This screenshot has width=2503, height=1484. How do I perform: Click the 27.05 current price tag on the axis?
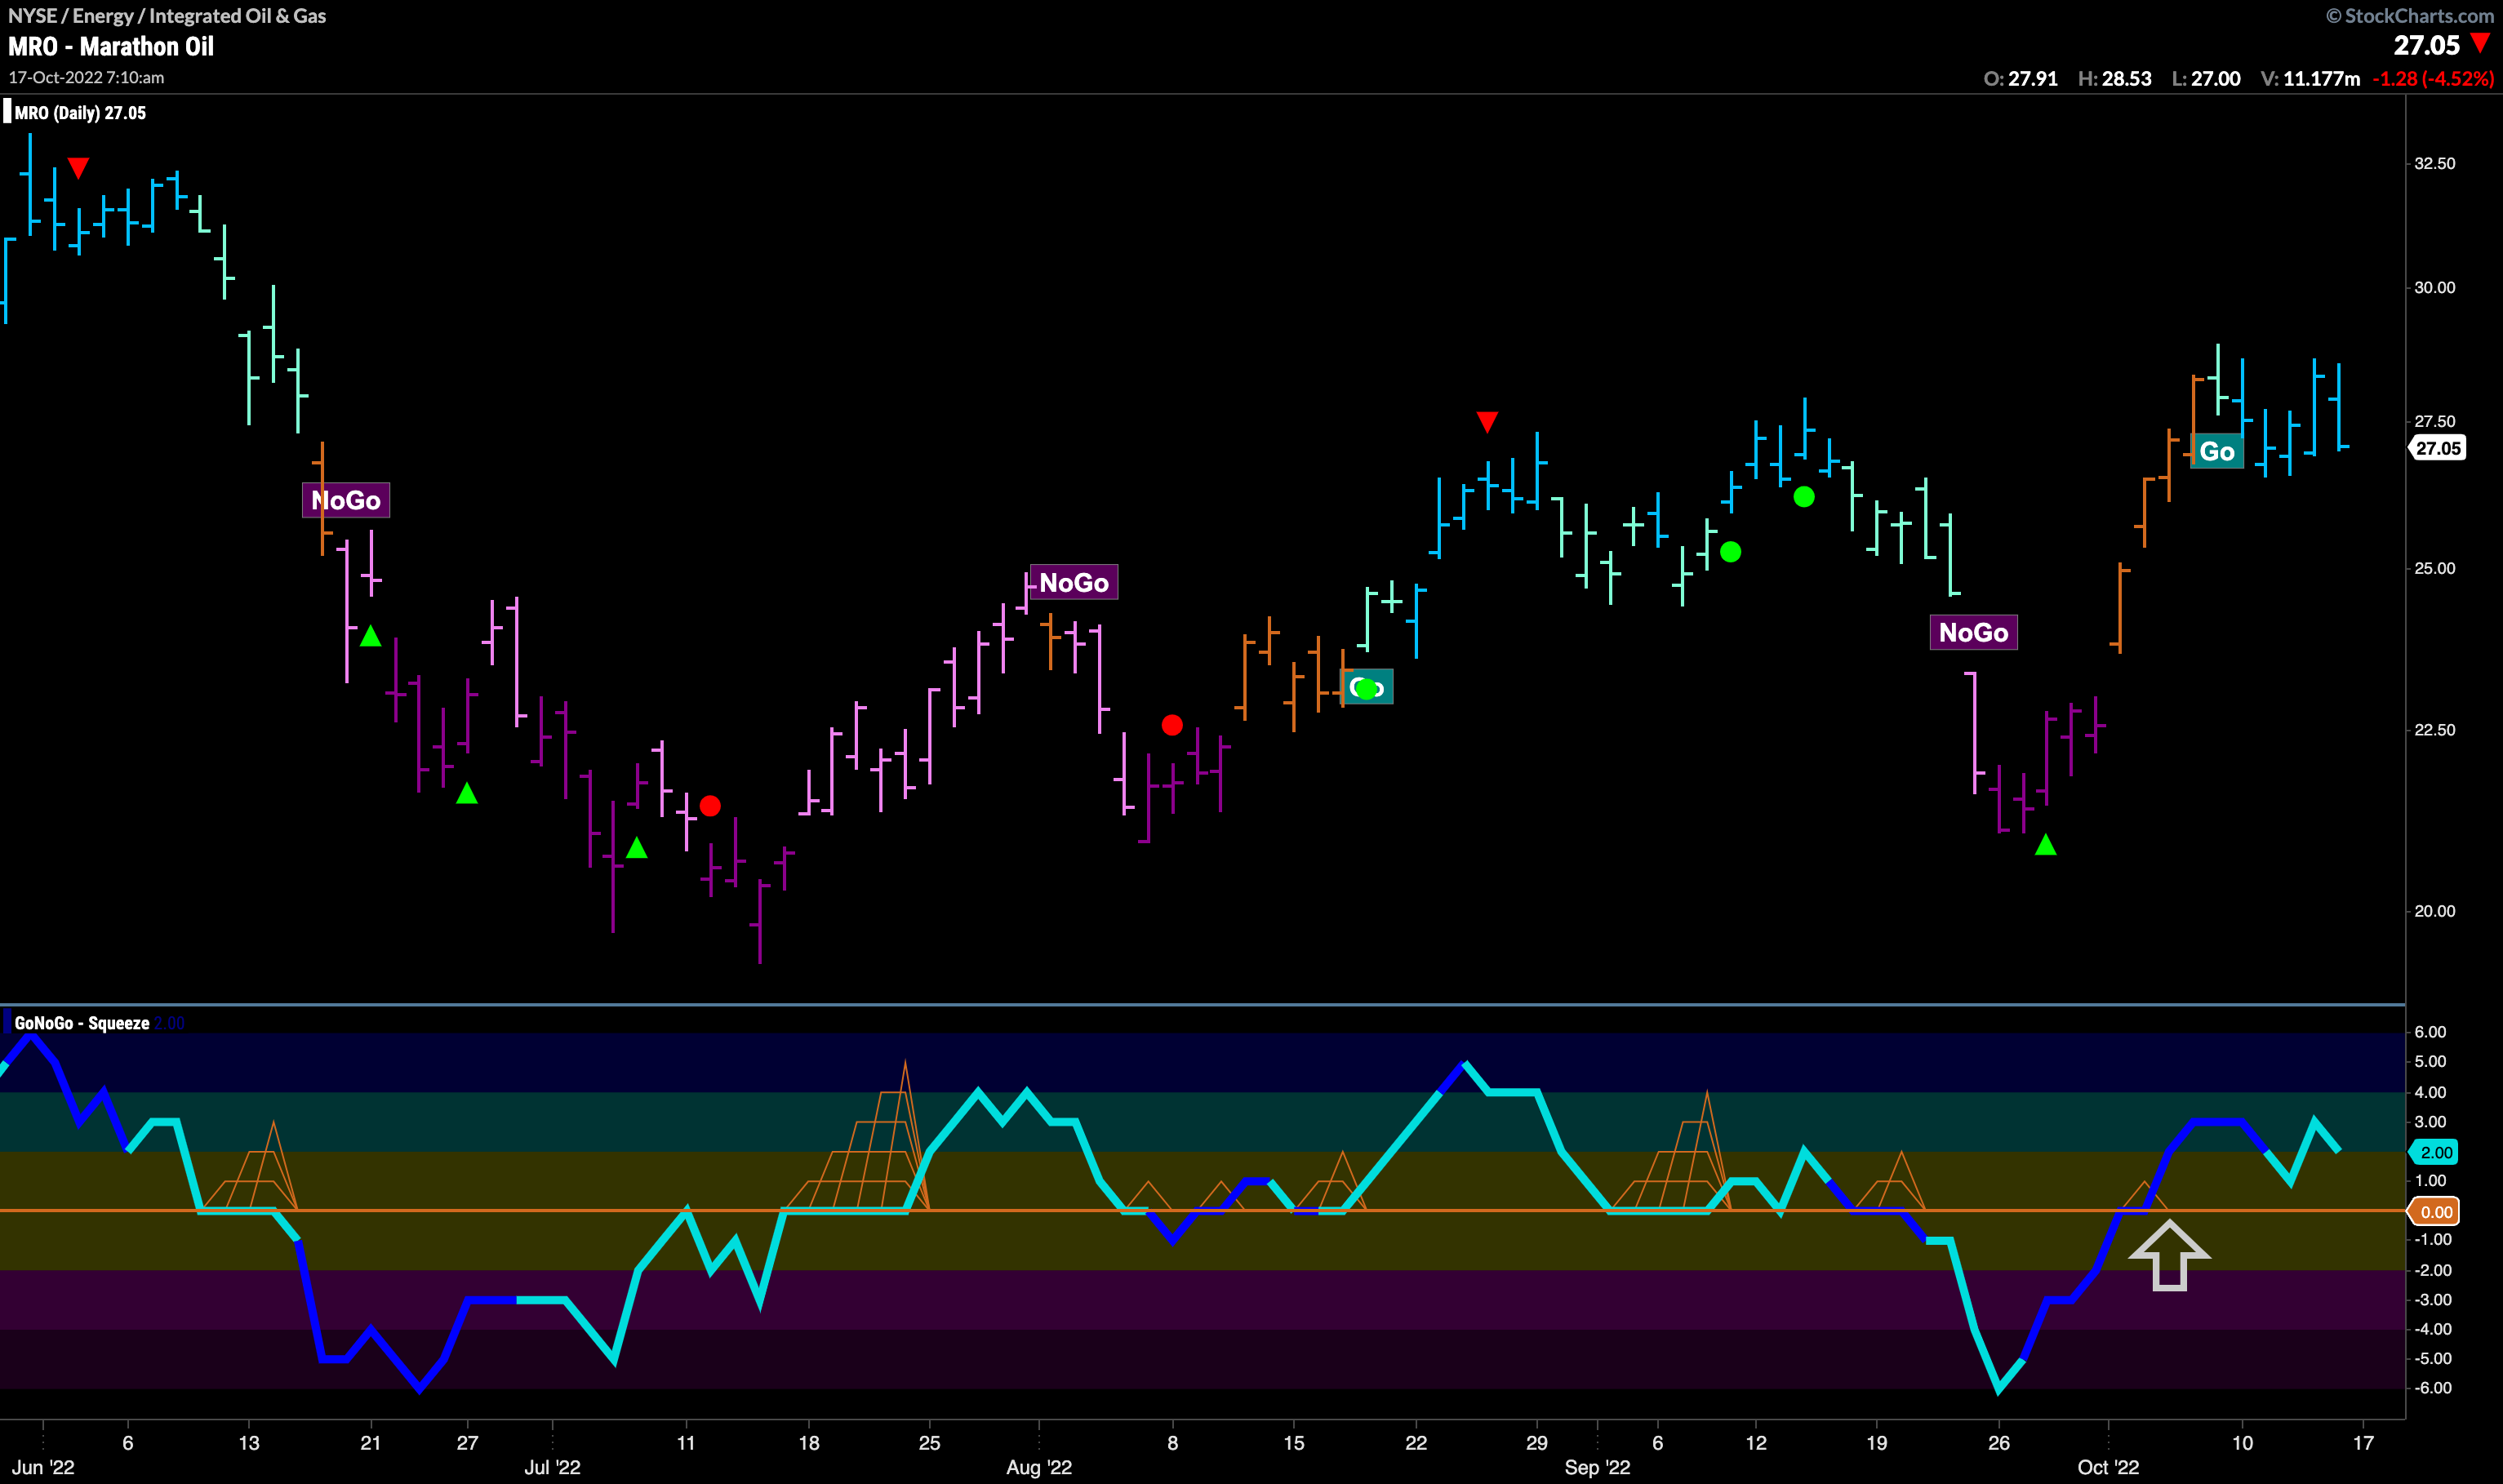click(x=2437, y=449)
